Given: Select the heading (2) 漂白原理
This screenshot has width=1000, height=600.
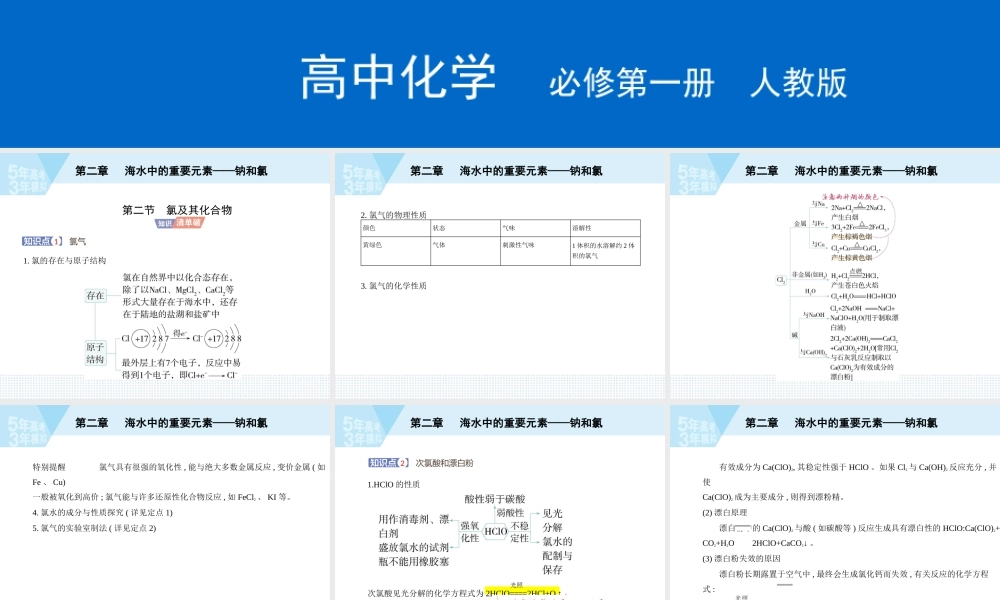Looking at the screenshot, I should 725,513.
